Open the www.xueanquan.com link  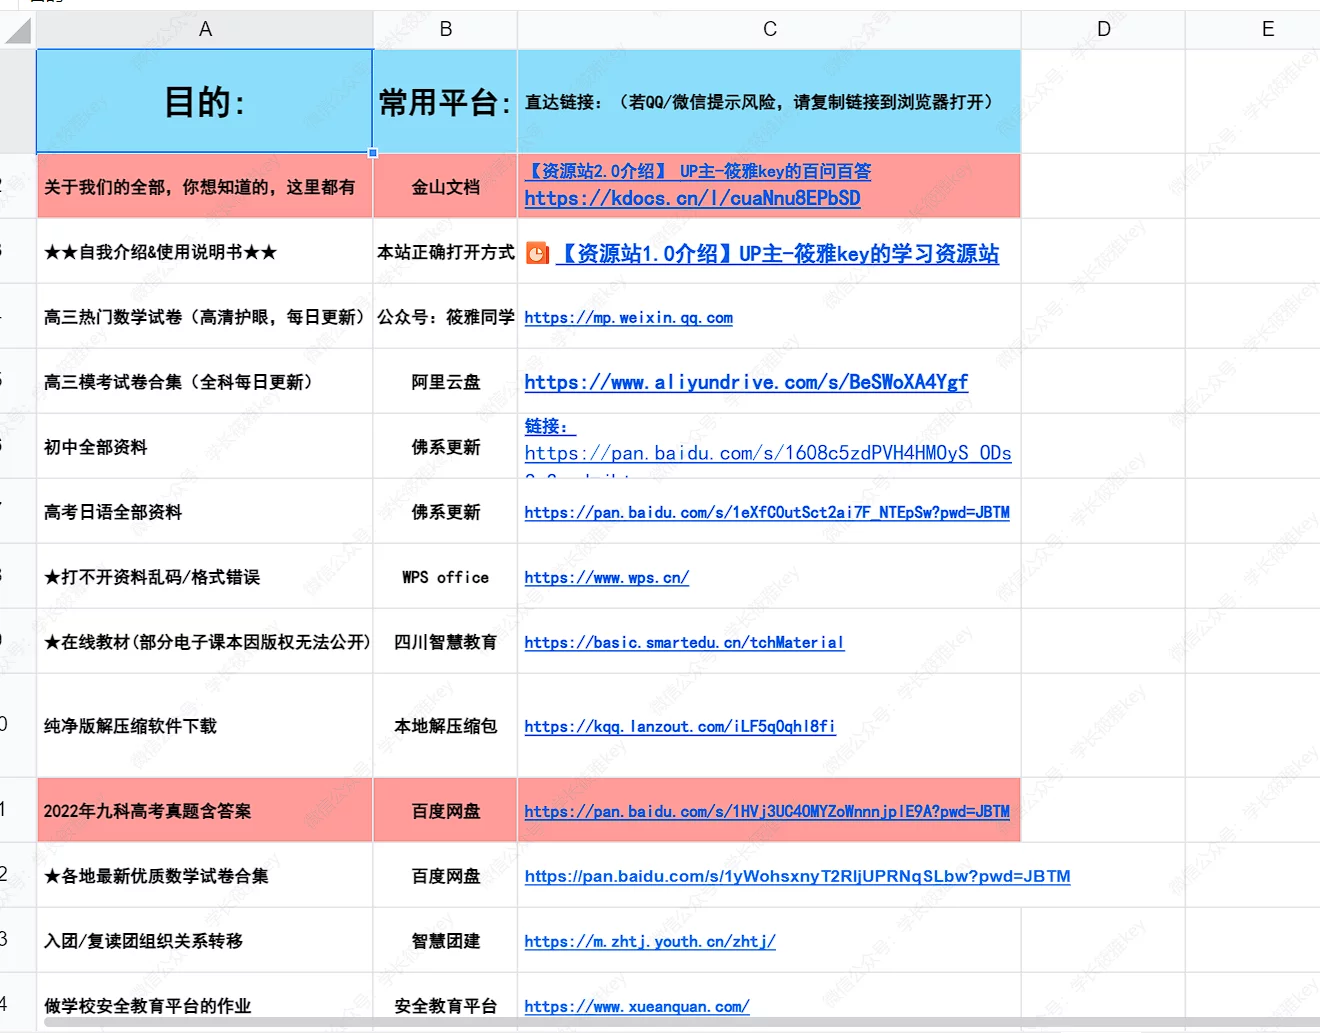(637, 1007)
